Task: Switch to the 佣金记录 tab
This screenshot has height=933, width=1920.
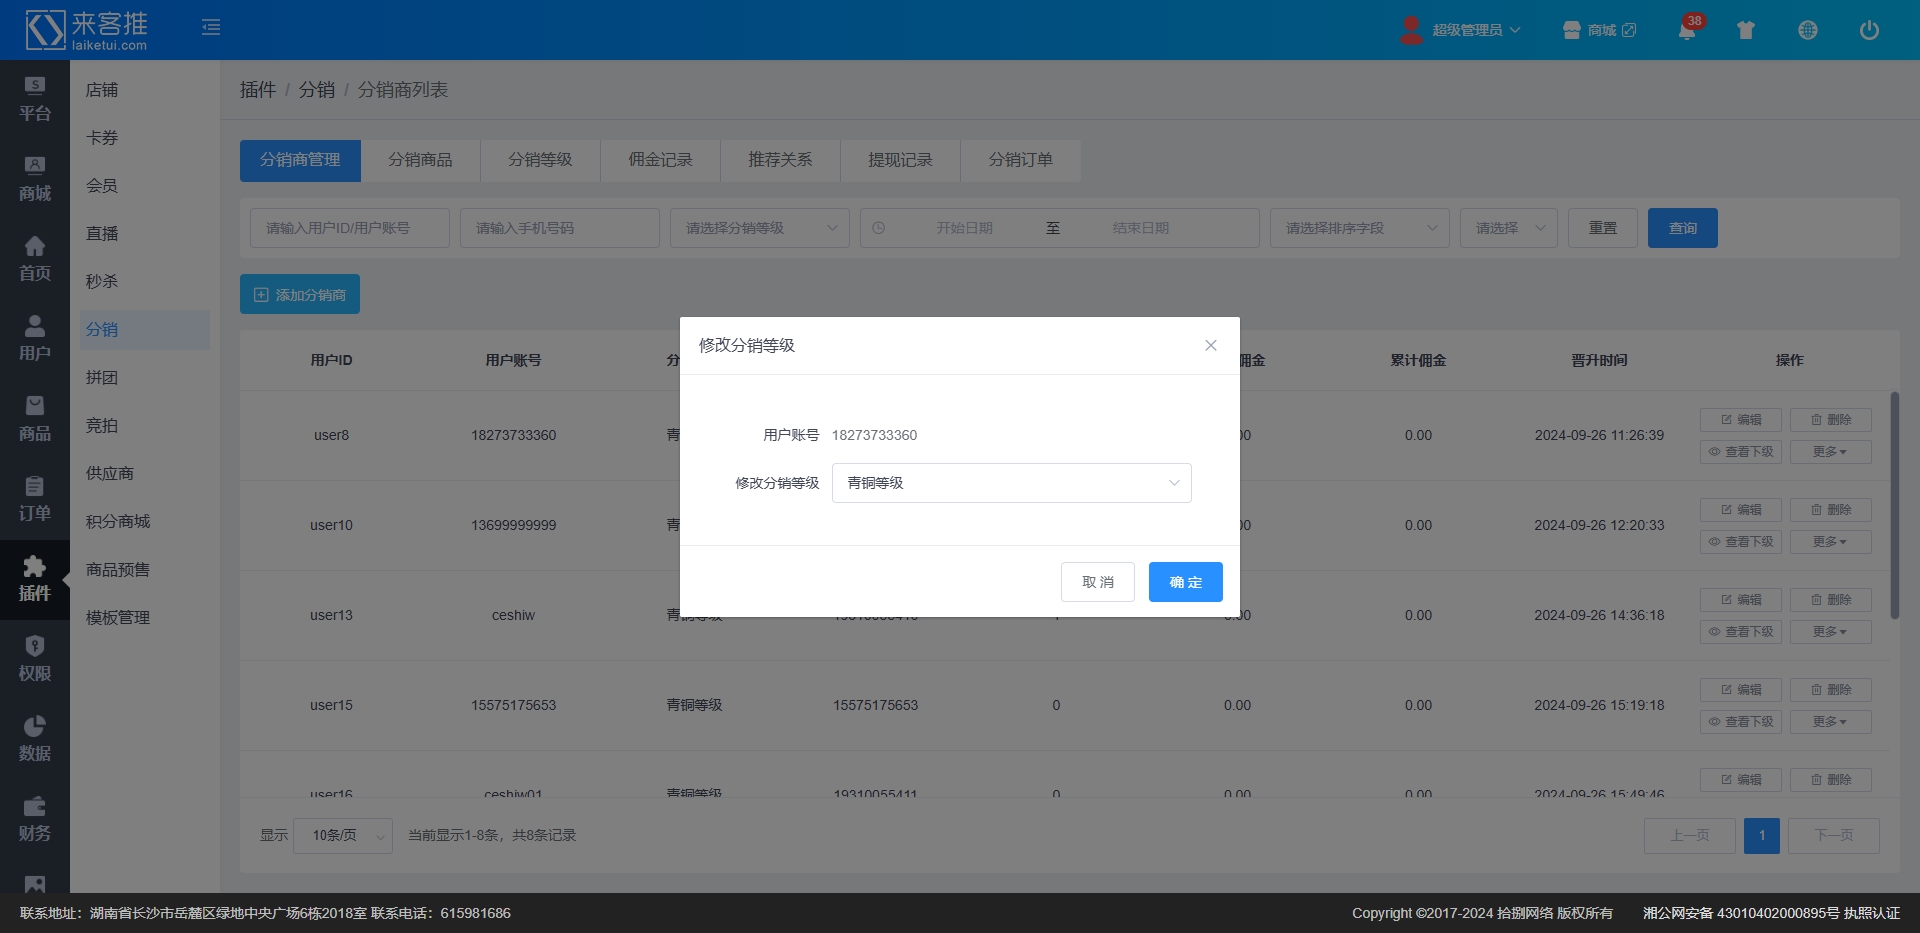Action: pos(660,160)
